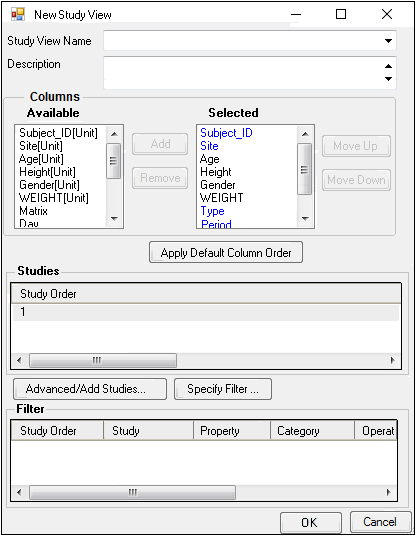Select Age[Unit] in the Available list
This screenshot has width=416, height=536.
point(41,159)
